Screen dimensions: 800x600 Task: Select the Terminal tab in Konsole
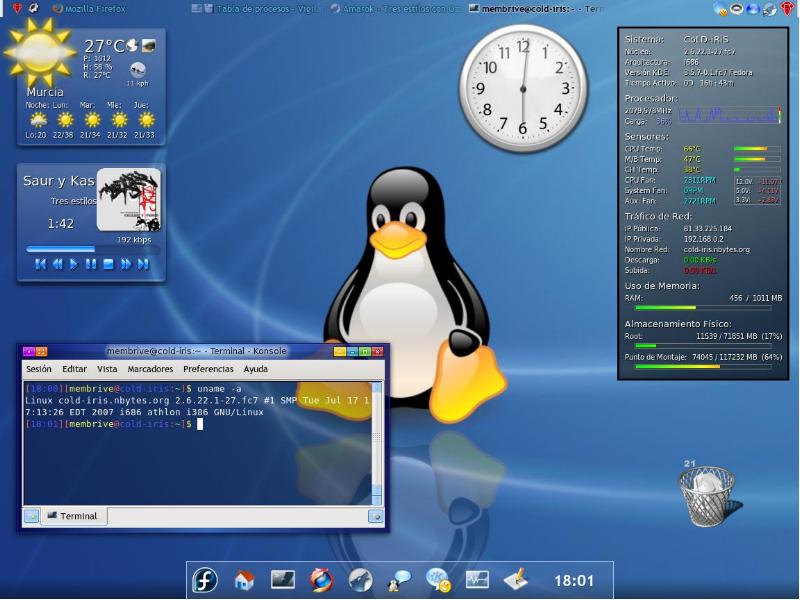tap(73, 516)
